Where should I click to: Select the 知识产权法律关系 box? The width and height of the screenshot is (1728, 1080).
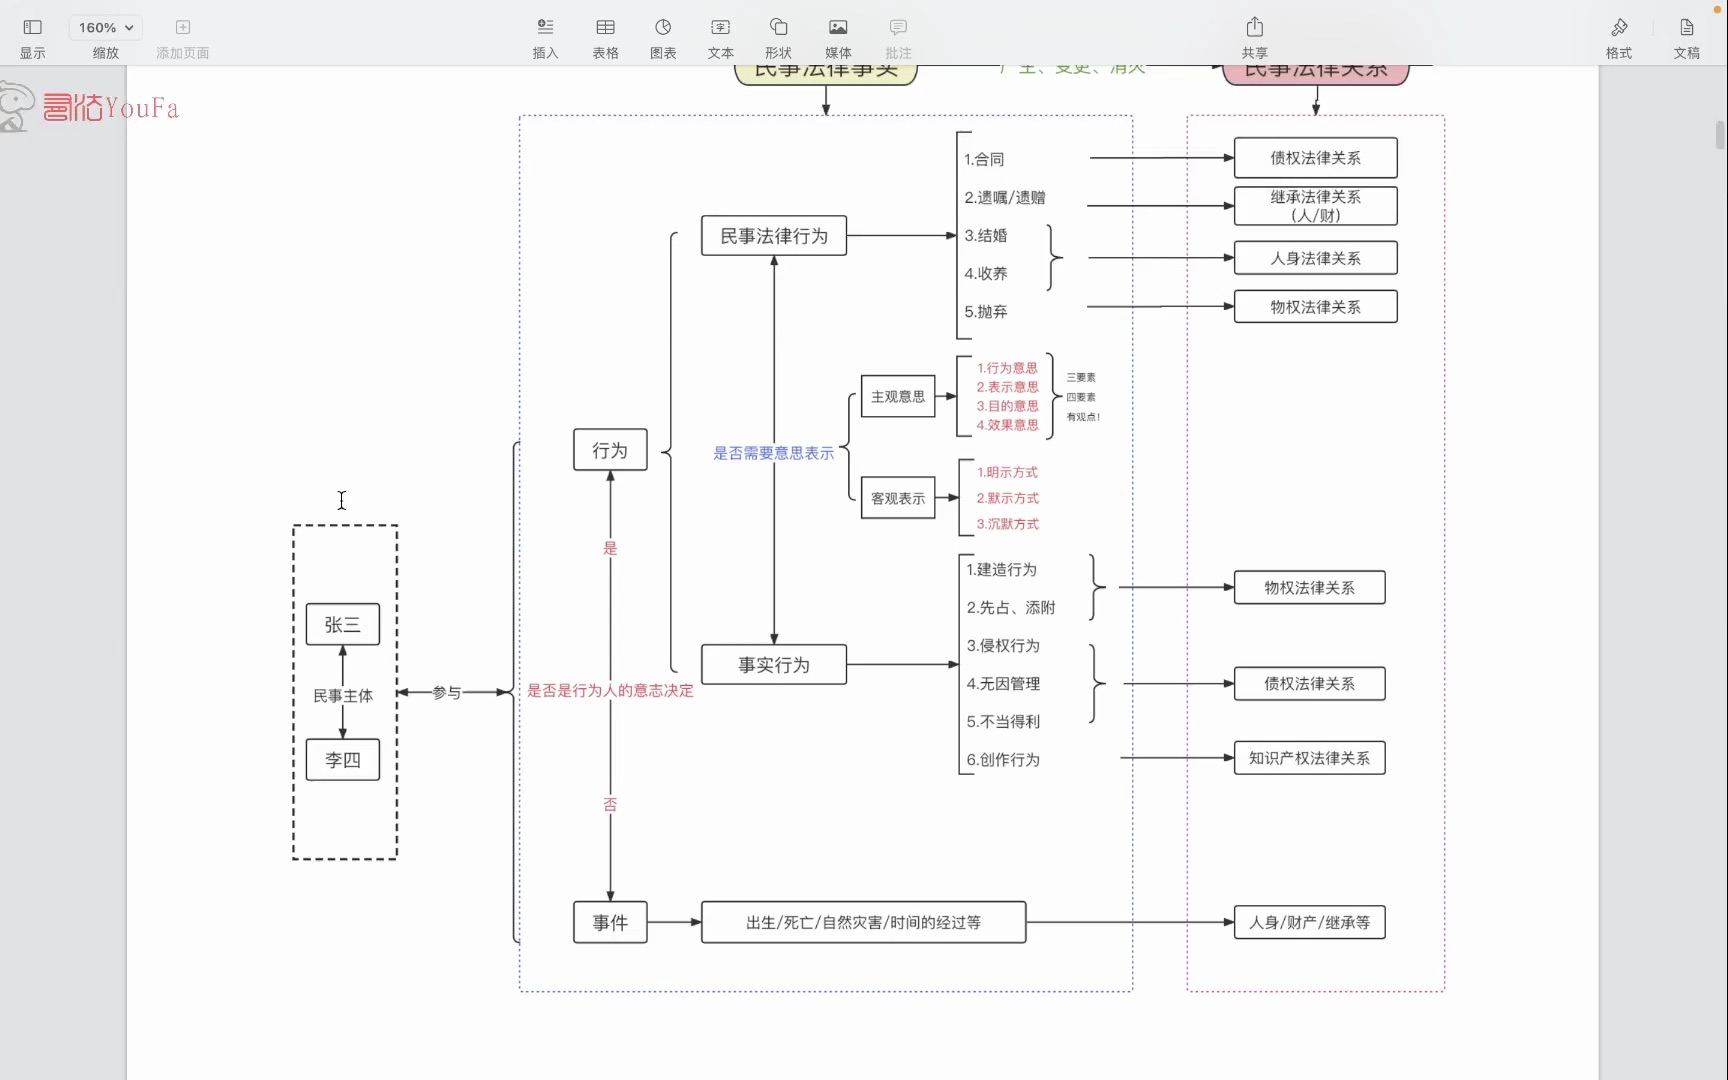pyautogui.click(x=1310, y=758)
